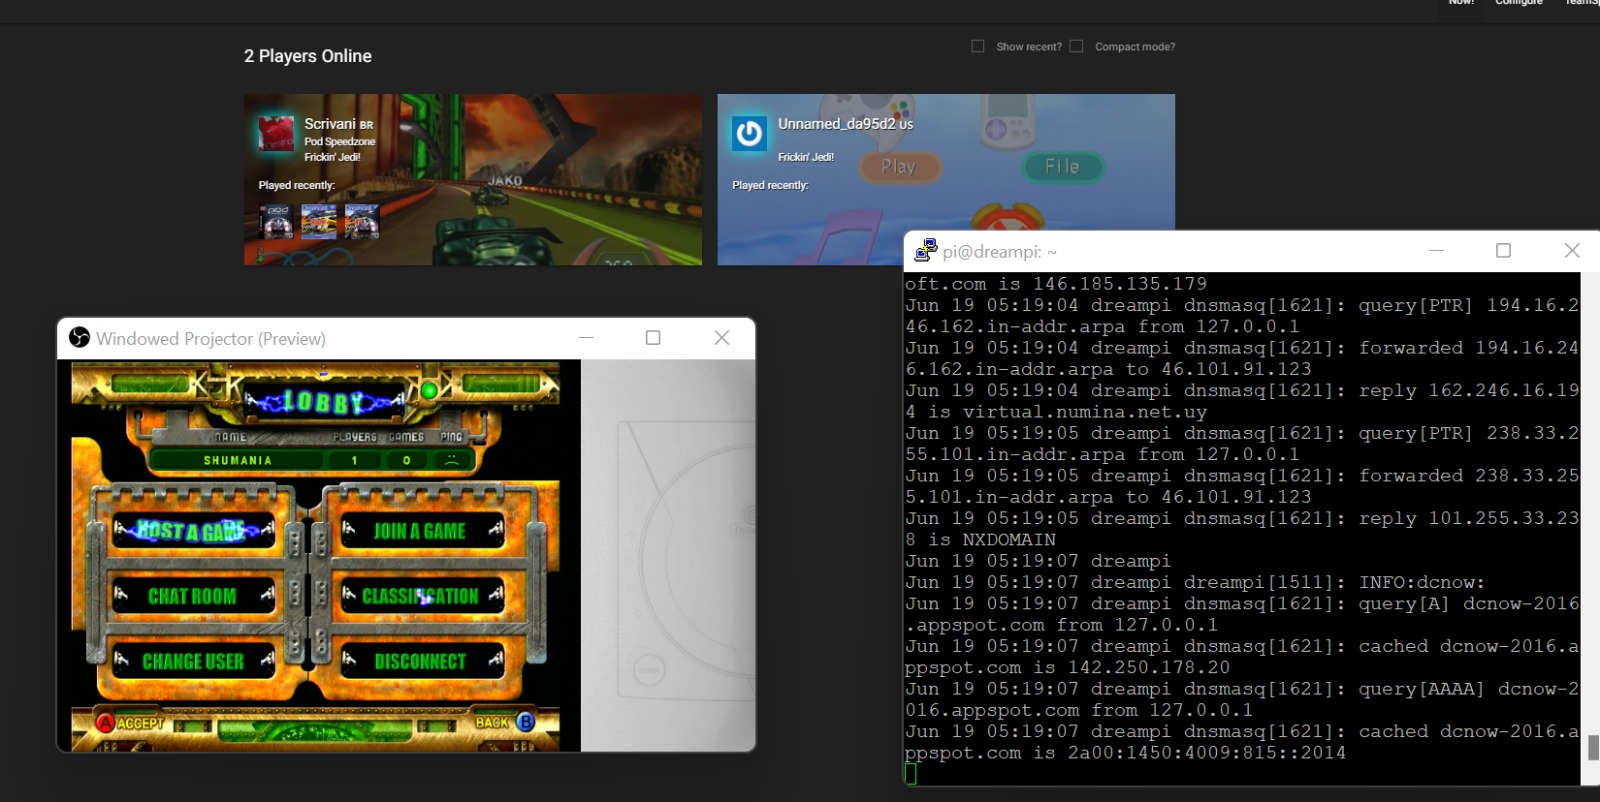Viewport: 1600px width, 802px height.
Task: Minimize the pi@dreampi terminal window
Action: 1437,250
